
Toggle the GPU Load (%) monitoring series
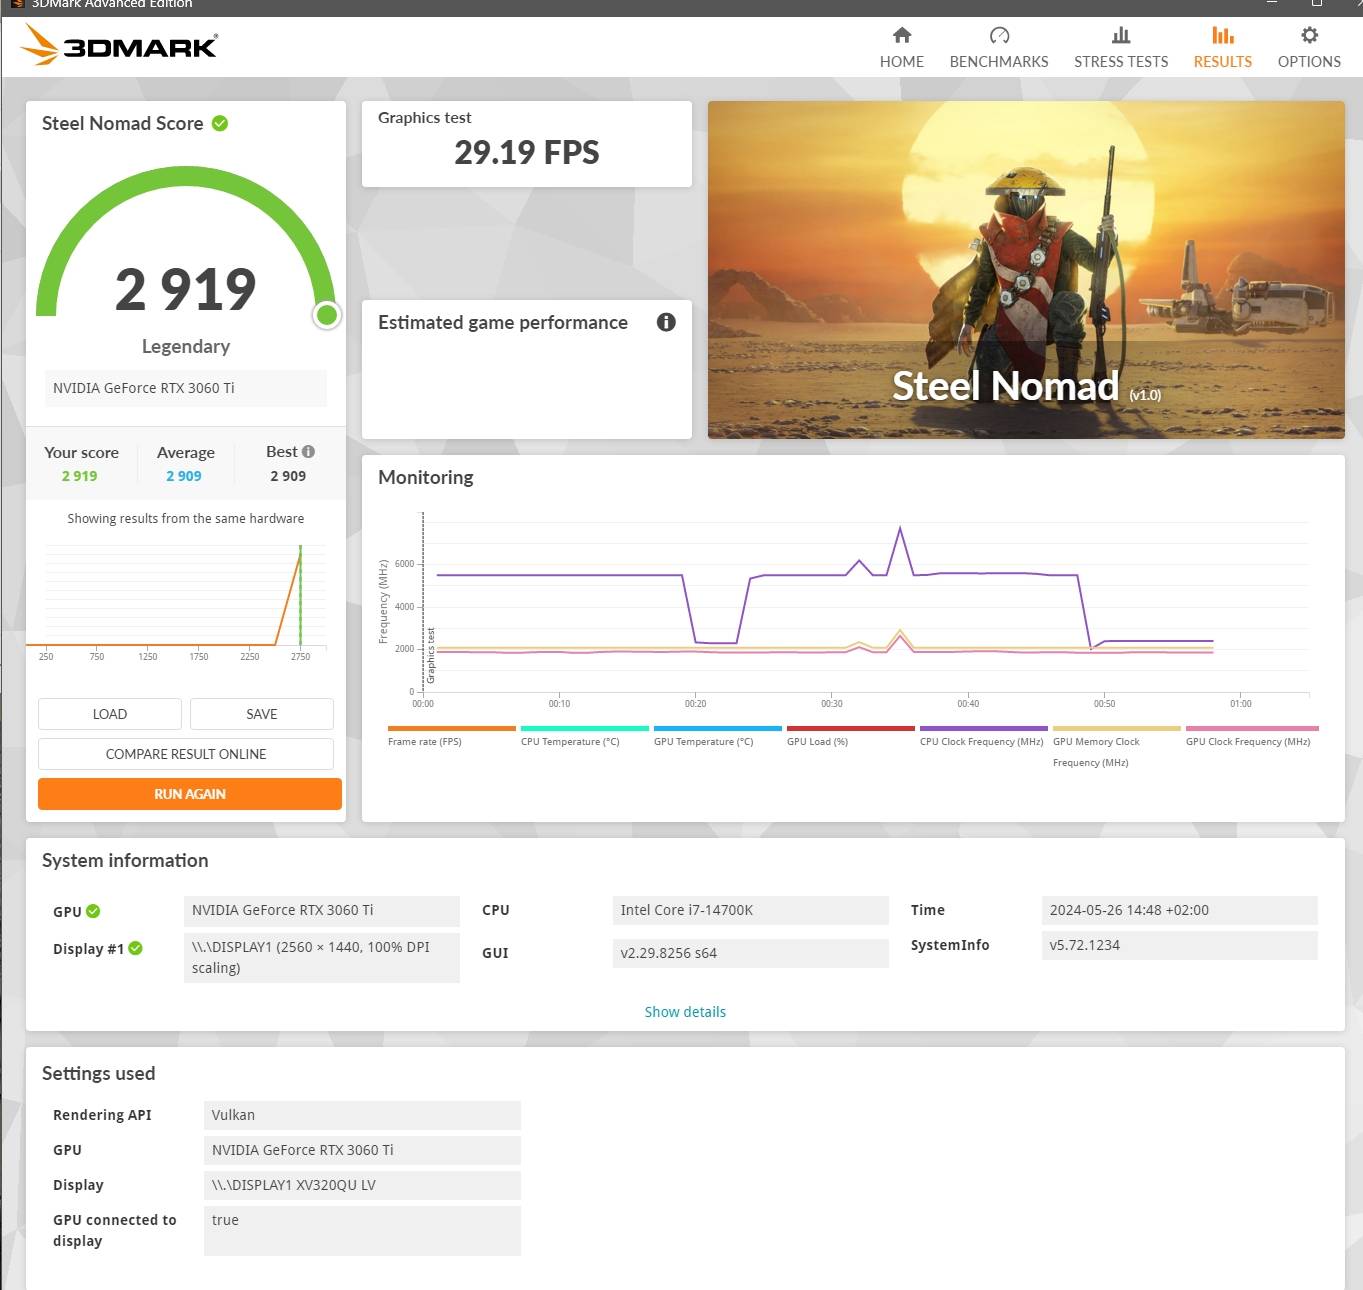click(849, 729)
